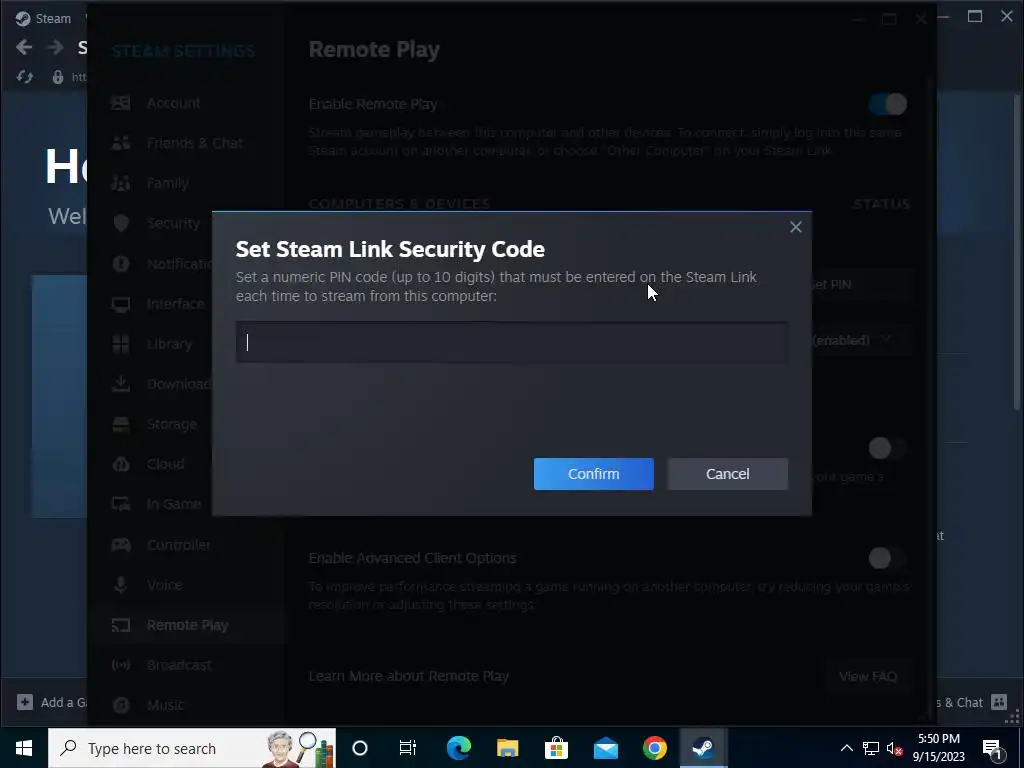Screen dimensions: 1024x768
Task: Toggle Enable Advanced Client Options switch
Action: tap(888, 558)
